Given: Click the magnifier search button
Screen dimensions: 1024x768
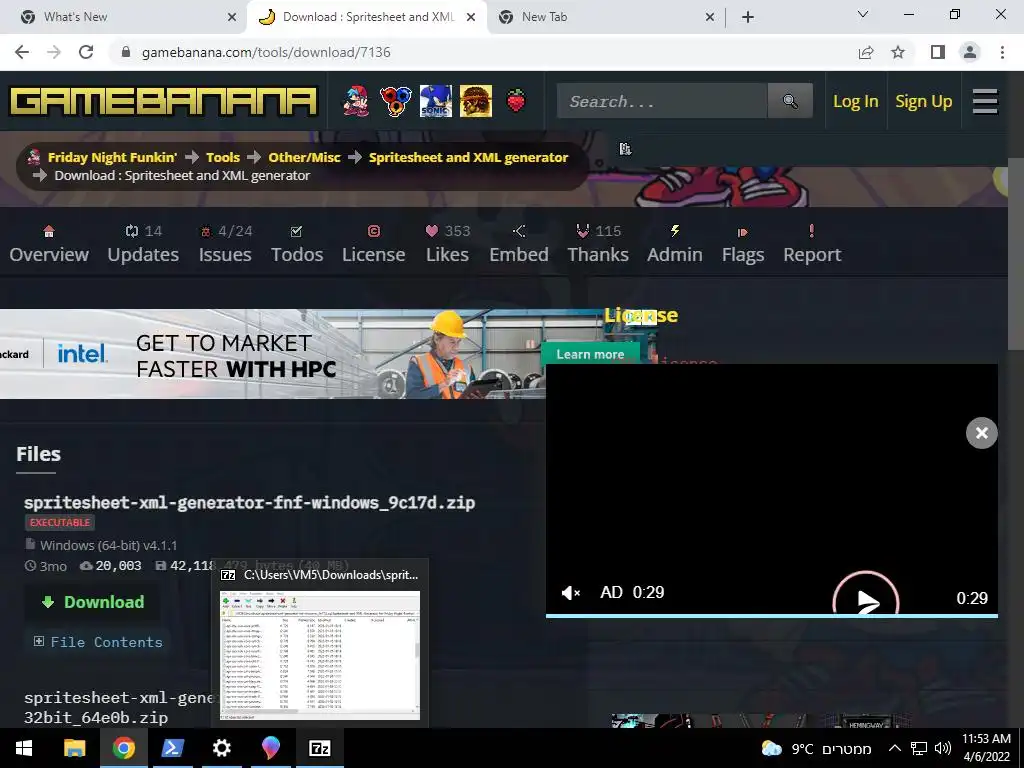Looking at the screenshot, I should (x=790, y=101).
